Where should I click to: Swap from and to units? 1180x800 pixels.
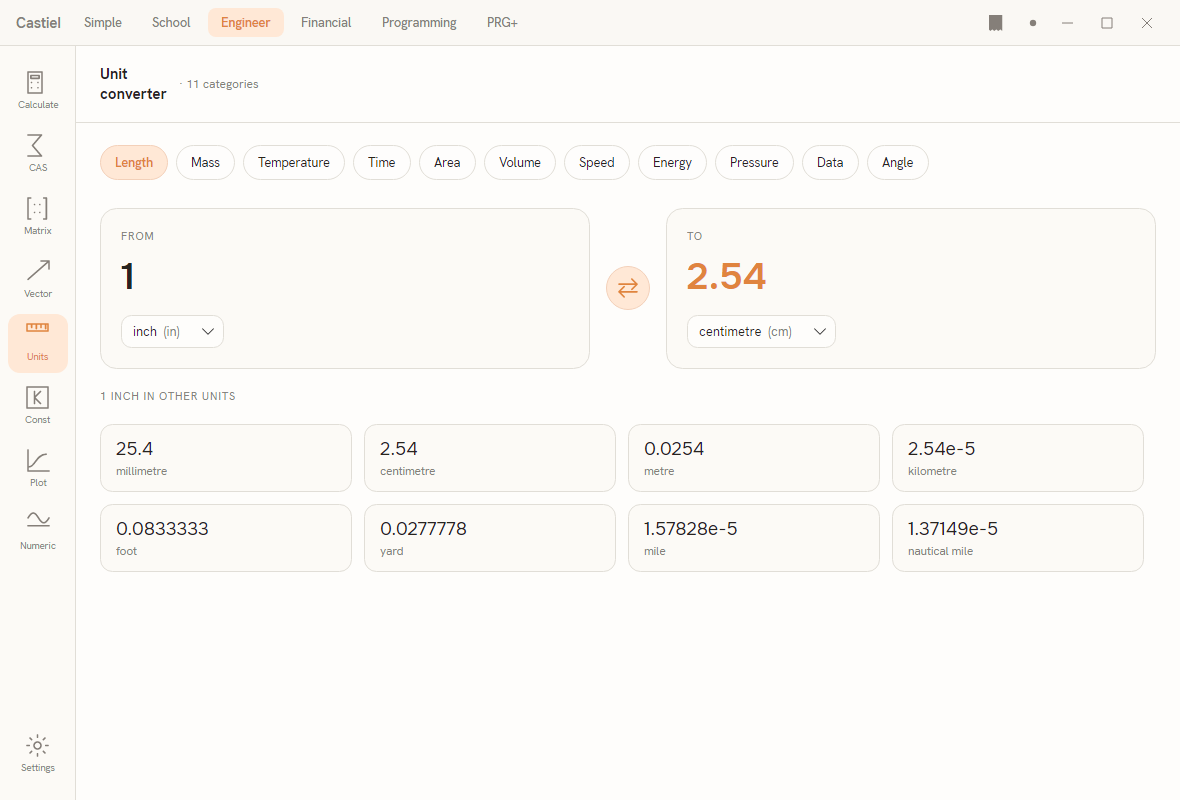pos(628,288)
